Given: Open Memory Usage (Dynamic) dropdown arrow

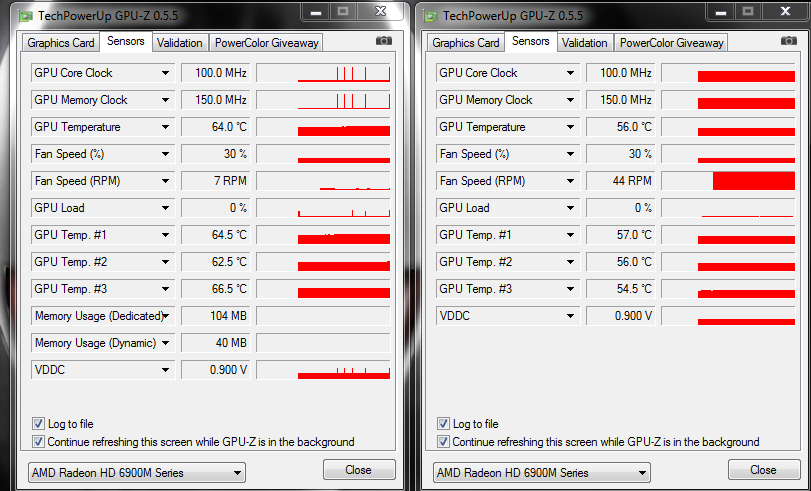Looking at the screenshot, I should 166,343.
